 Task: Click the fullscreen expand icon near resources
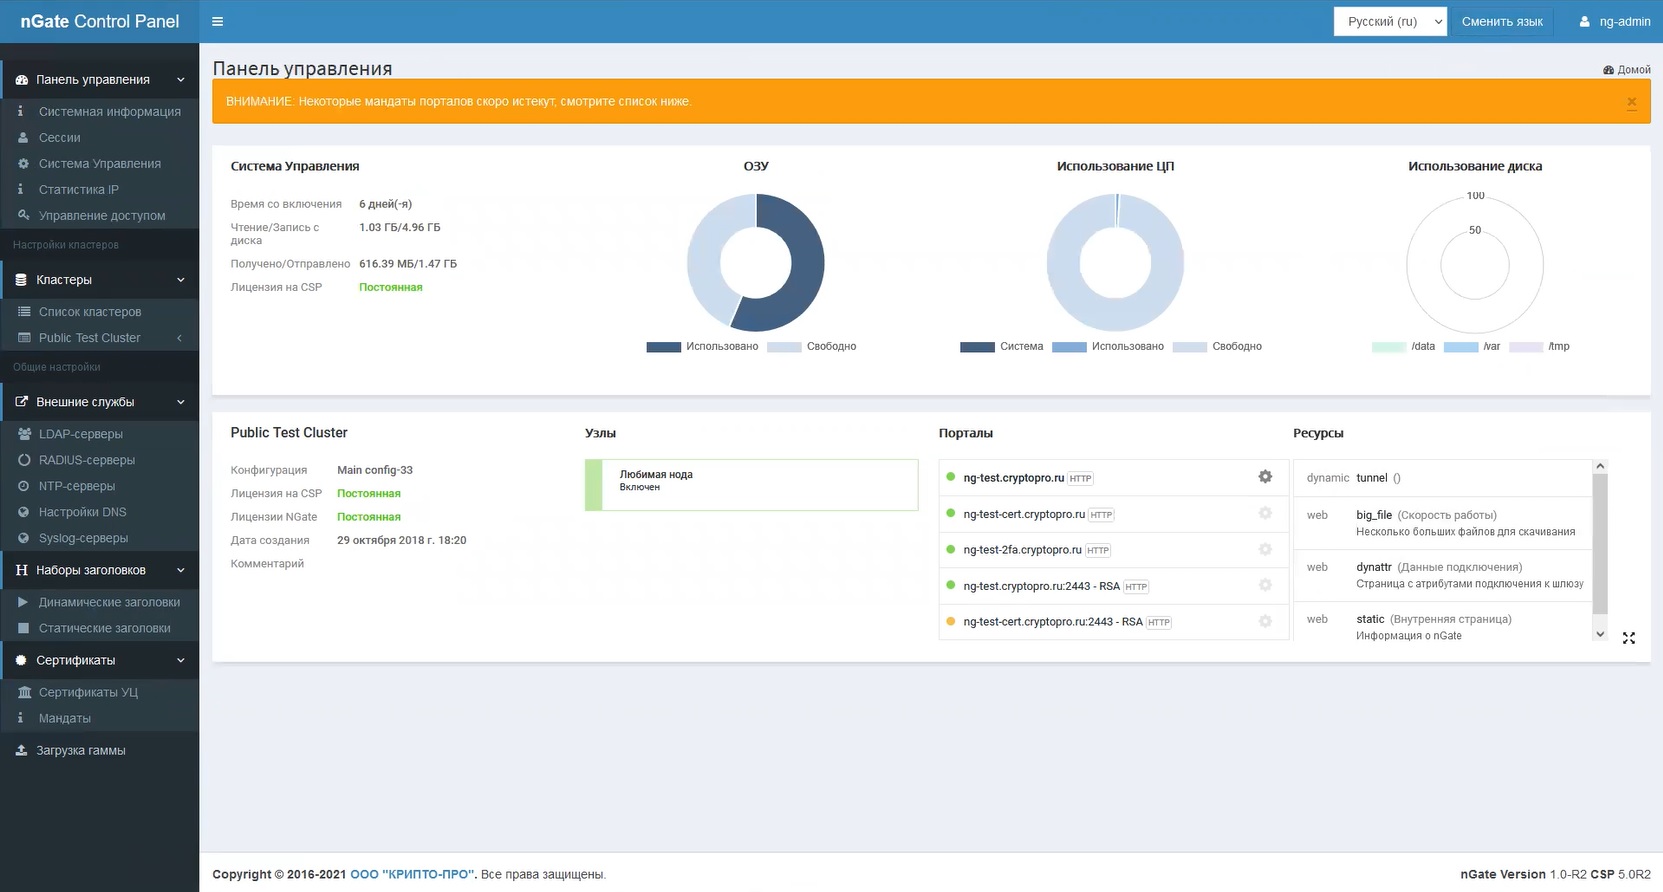1628,638
